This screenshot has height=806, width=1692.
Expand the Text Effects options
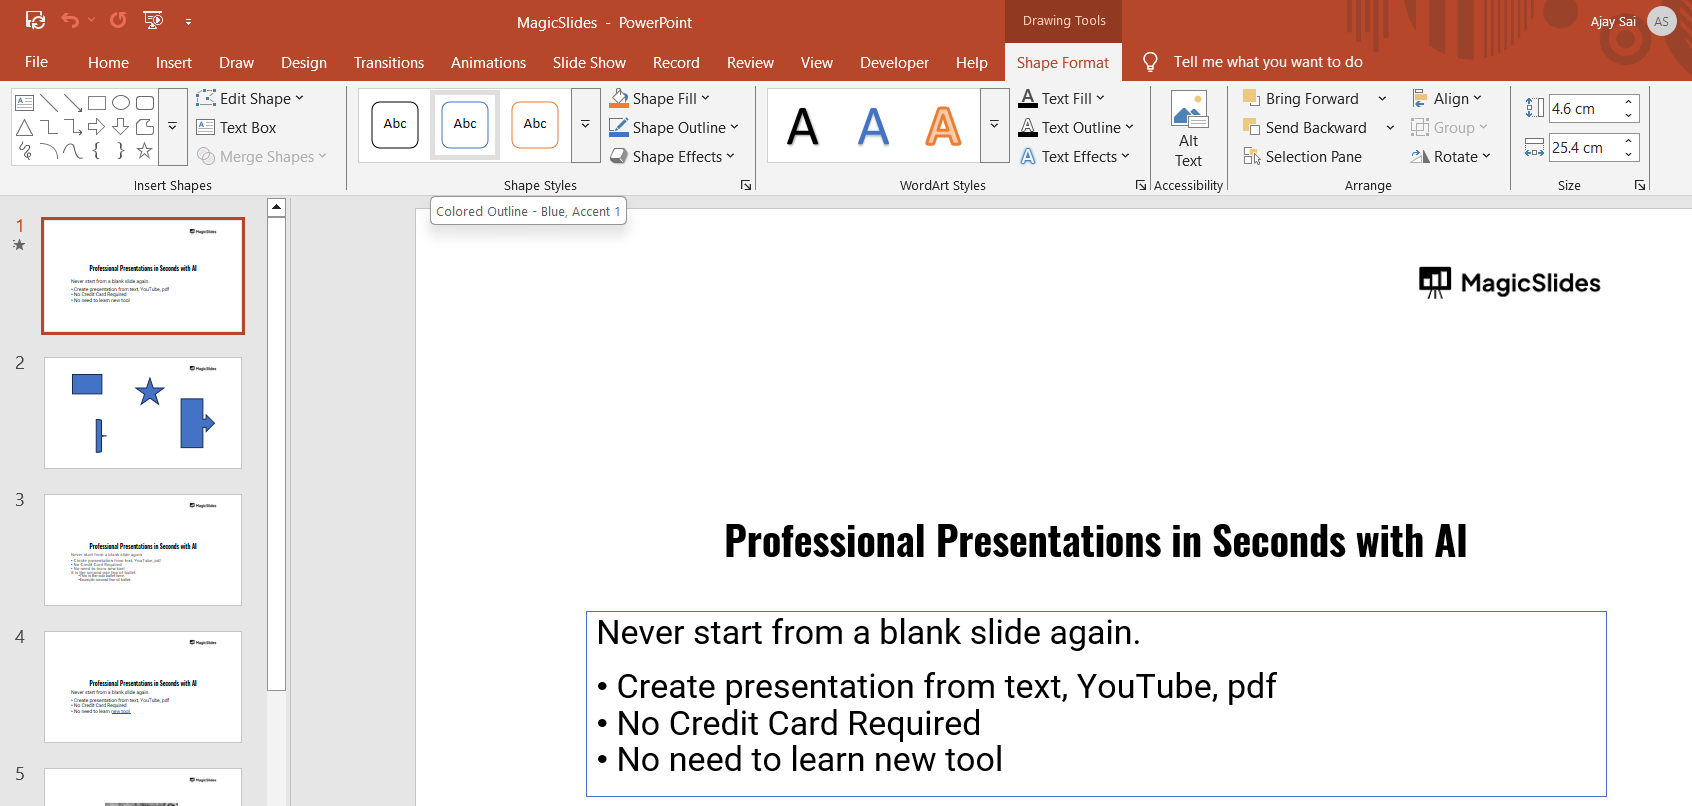(x=1125, y=156)
